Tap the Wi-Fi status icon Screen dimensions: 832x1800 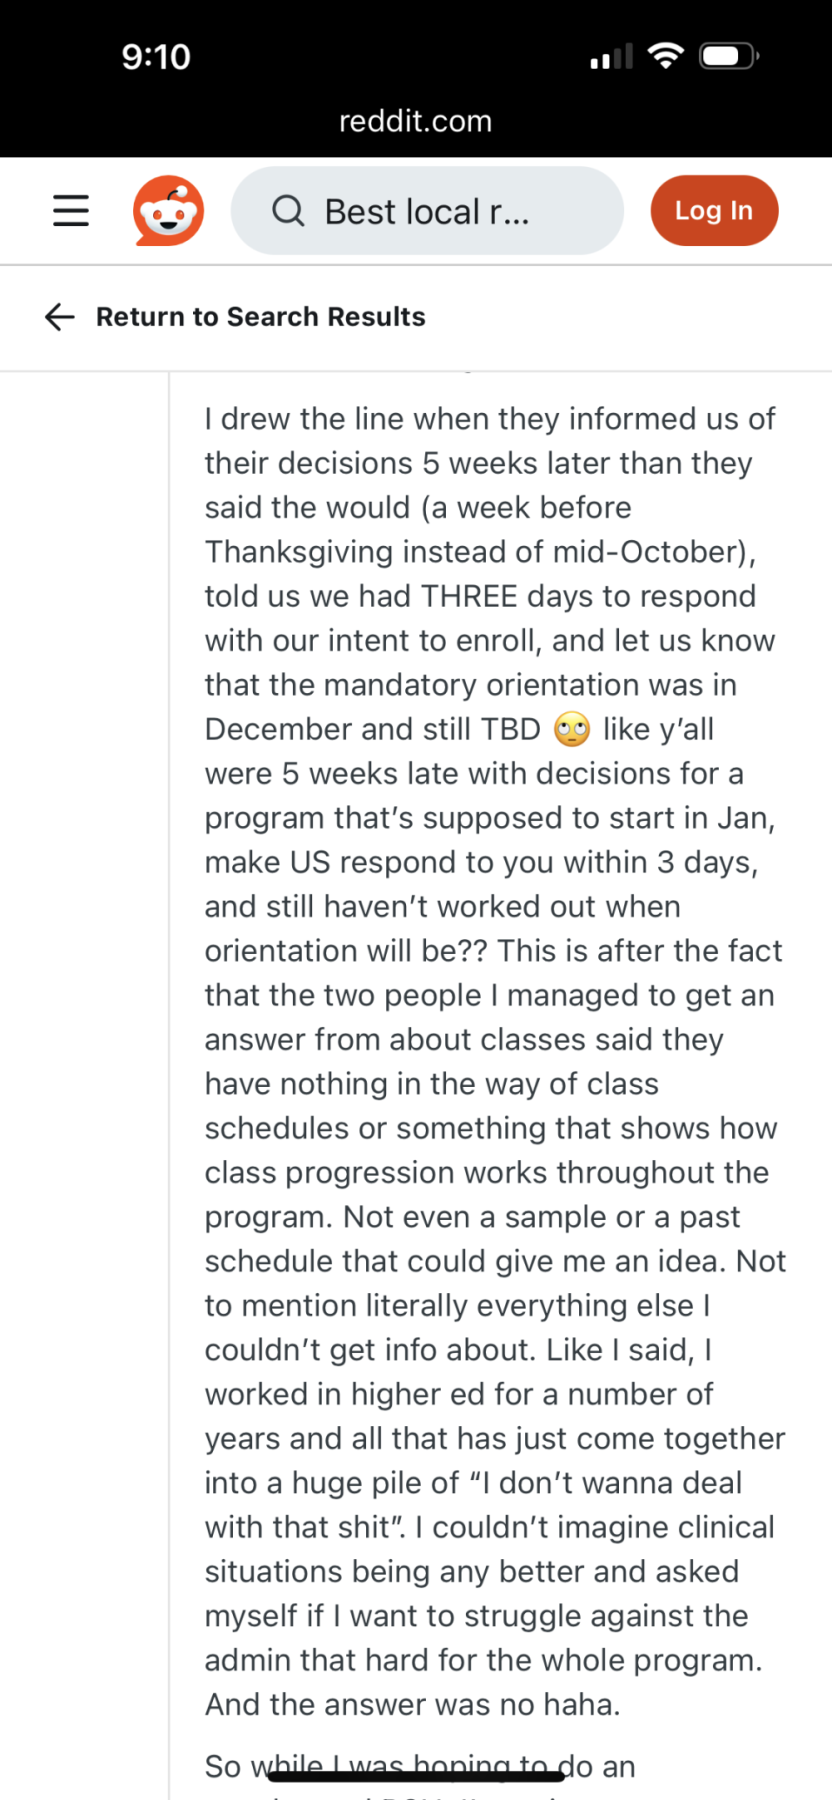coord(665,56)
